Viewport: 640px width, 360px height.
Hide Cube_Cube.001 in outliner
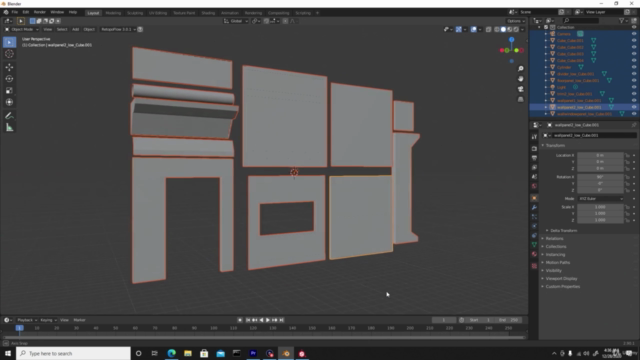(634, 40)
